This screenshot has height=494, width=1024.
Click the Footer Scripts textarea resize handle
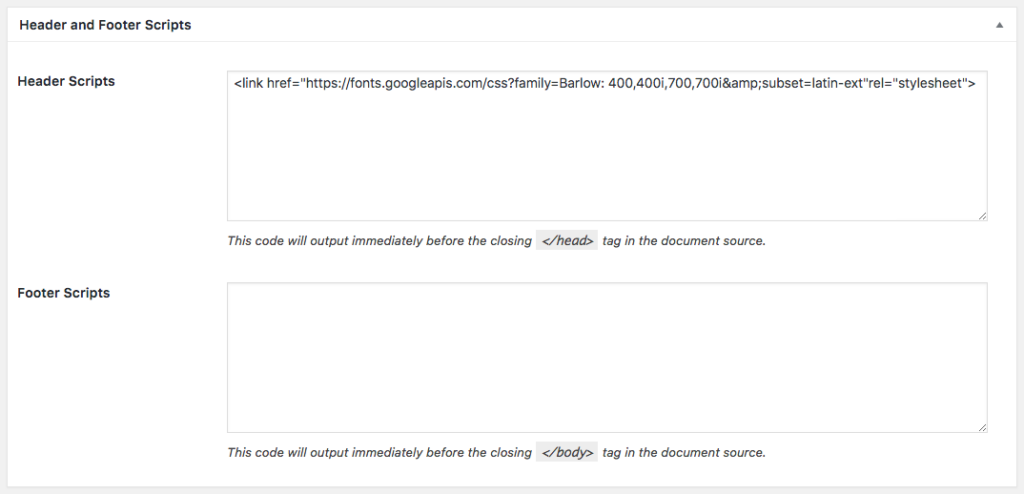(x=982, y=427)
